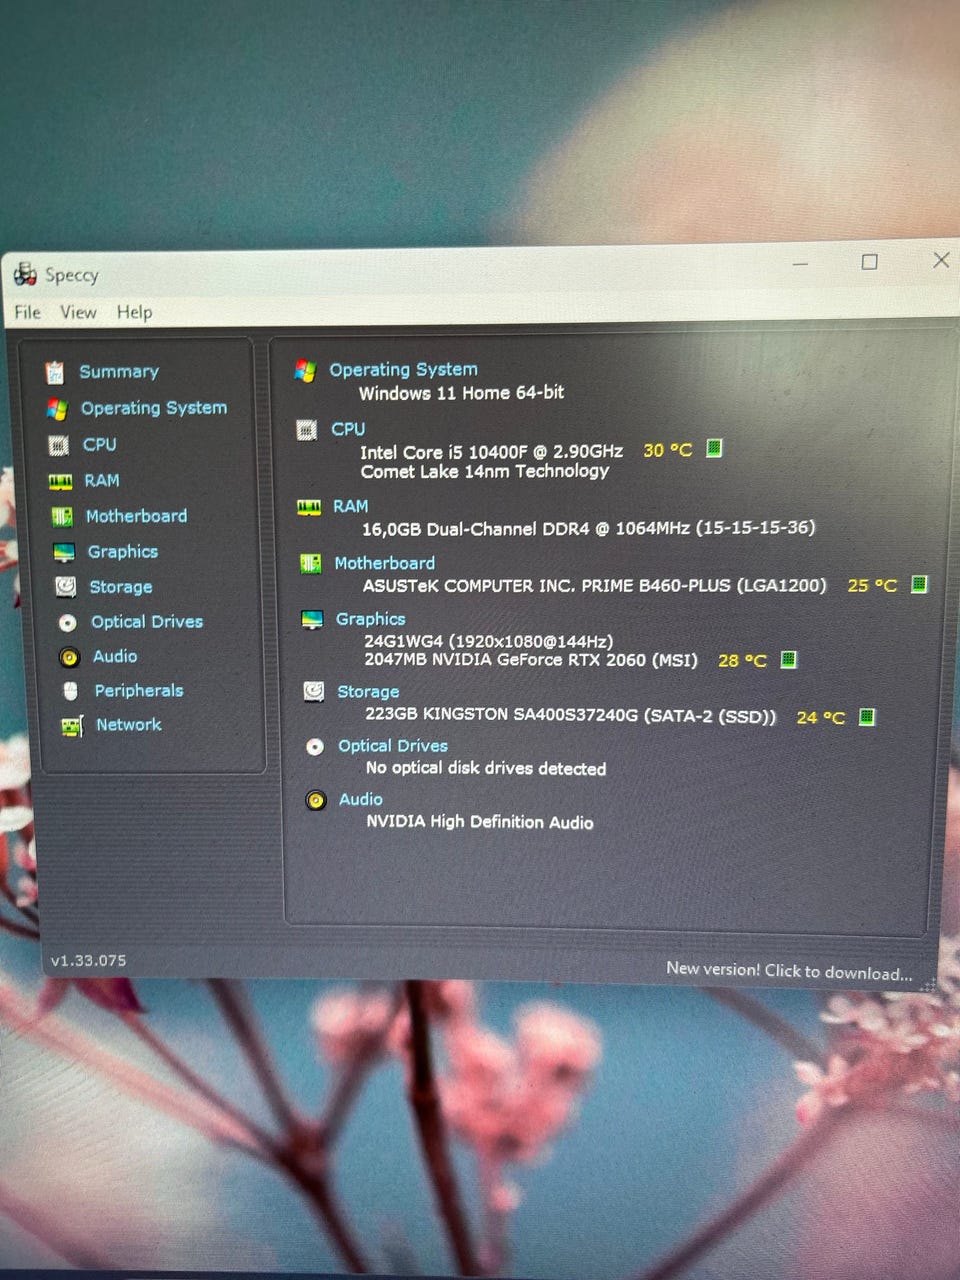This screenshot has width=960, height=1280.
Task: Open the File menu
Action: pos(28,312)
